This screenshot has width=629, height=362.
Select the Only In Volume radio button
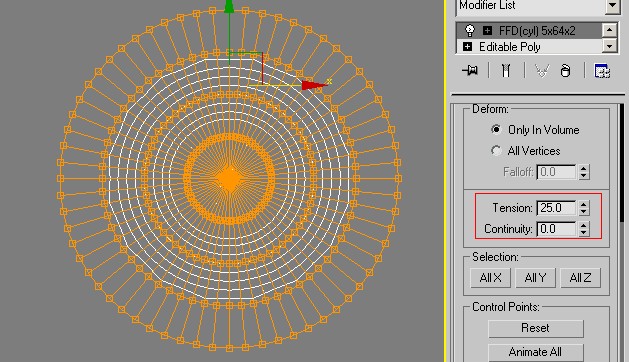[496, 129]
